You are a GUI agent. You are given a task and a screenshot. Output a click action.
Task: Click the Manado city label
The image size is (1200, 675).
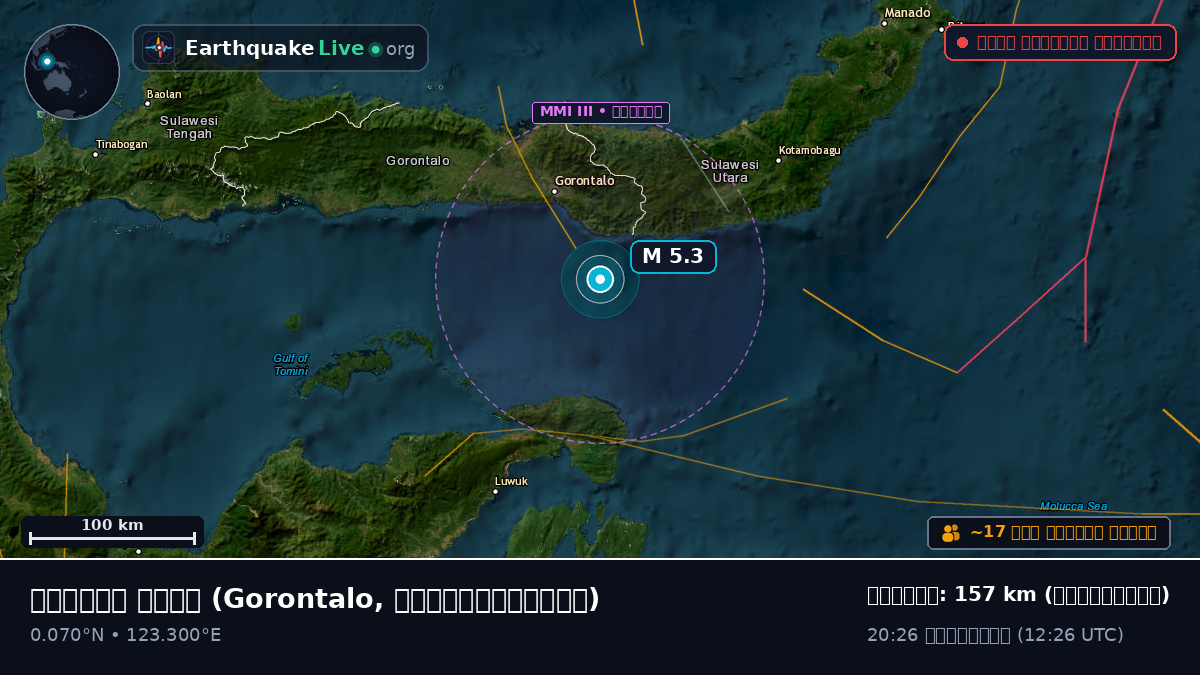point(907,13)
